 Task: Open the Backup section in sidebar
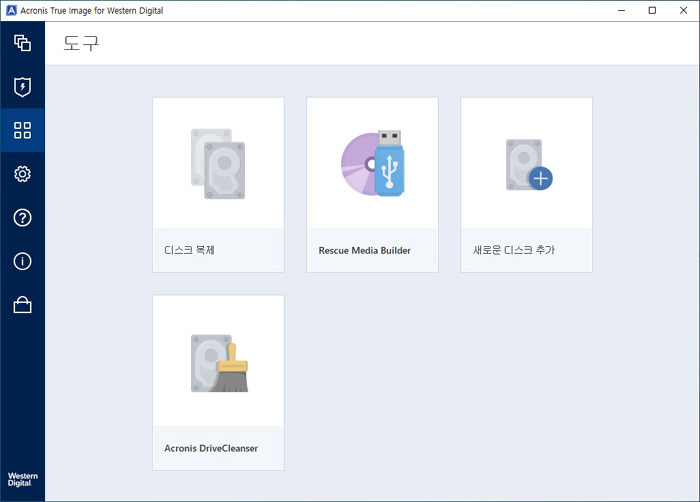[22, 43]
